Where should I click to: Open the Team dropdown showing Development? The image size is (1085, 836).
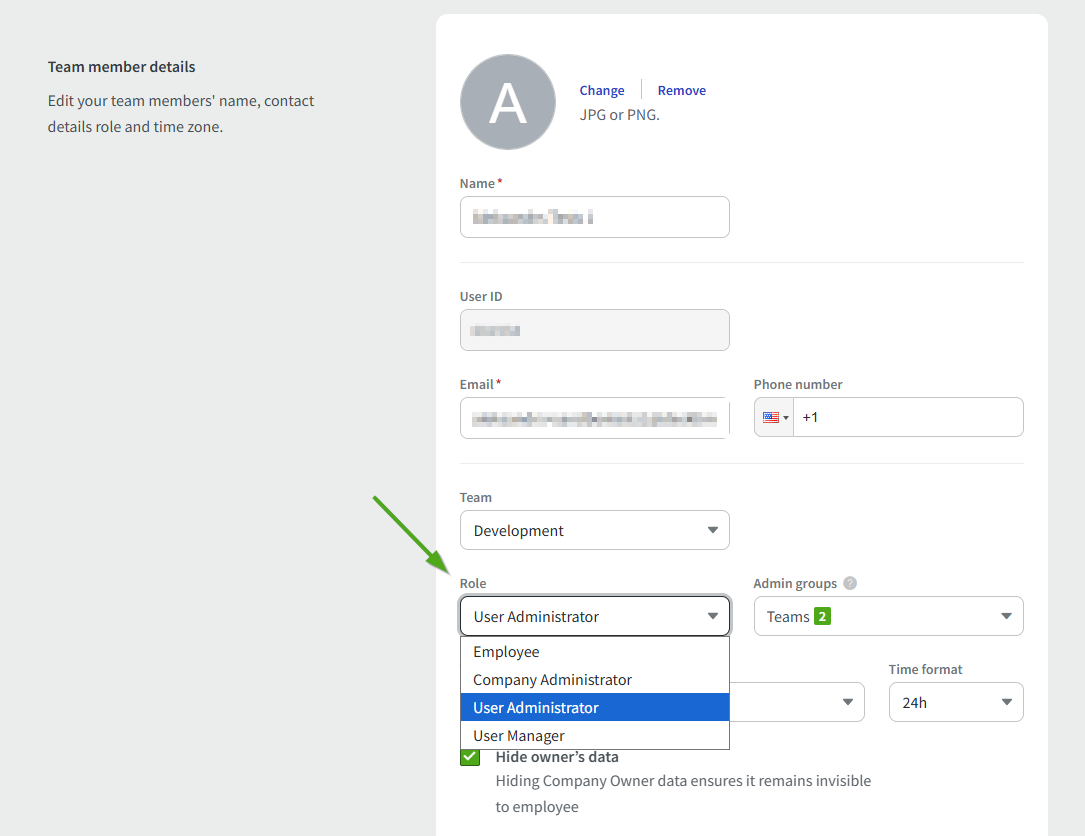594,530
